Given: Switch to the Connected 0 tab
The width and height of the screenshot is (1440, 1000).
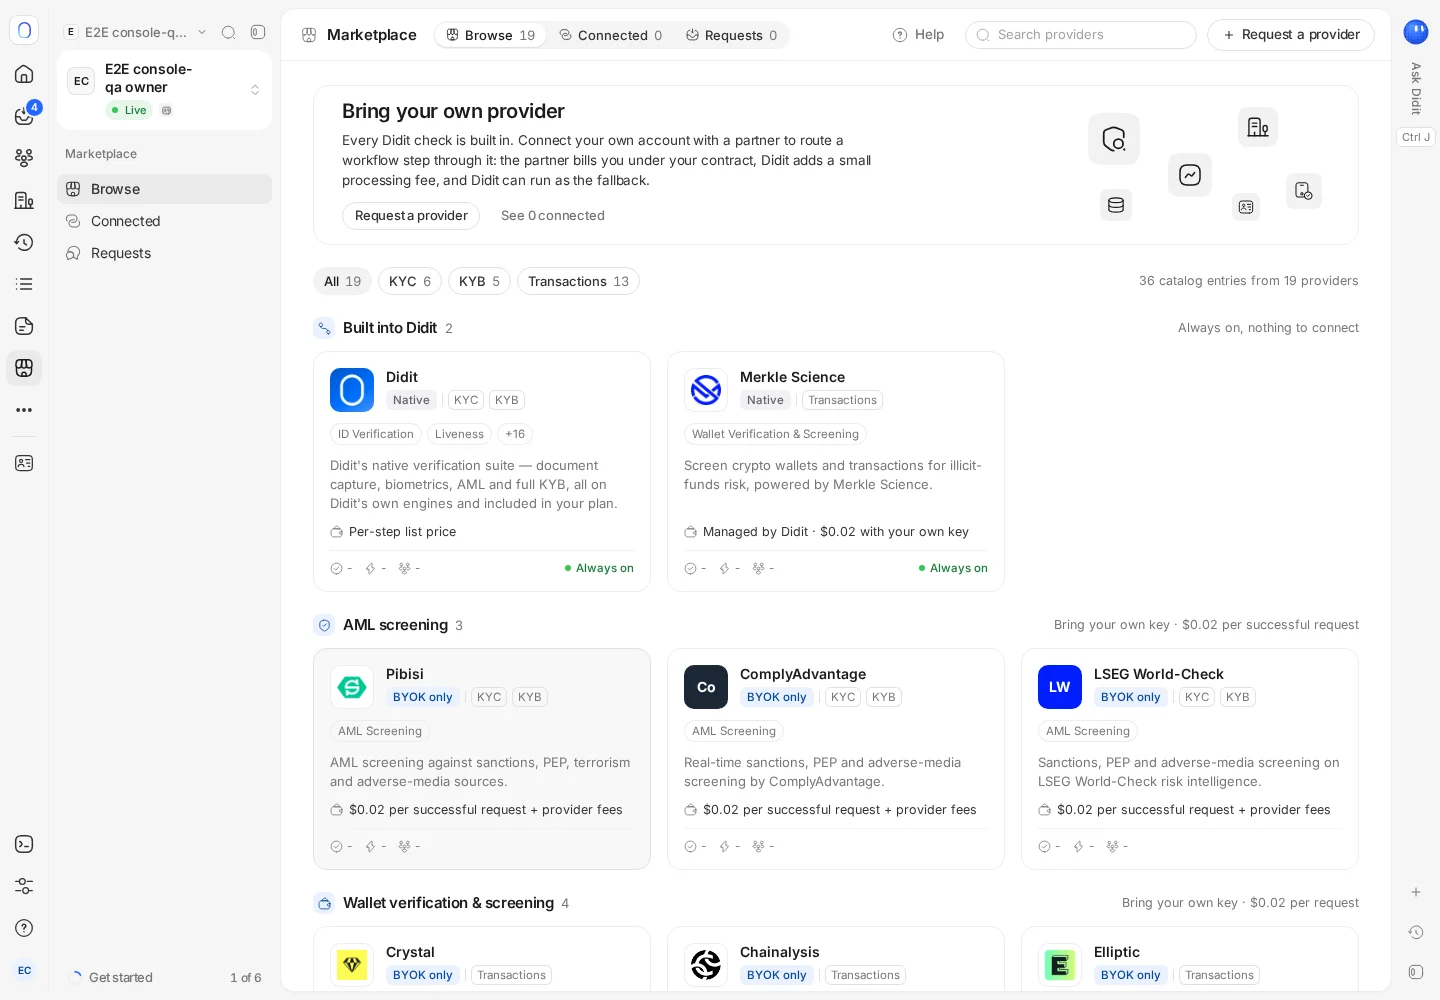Looking at the screenshot, I should click(x=610, y=35).
